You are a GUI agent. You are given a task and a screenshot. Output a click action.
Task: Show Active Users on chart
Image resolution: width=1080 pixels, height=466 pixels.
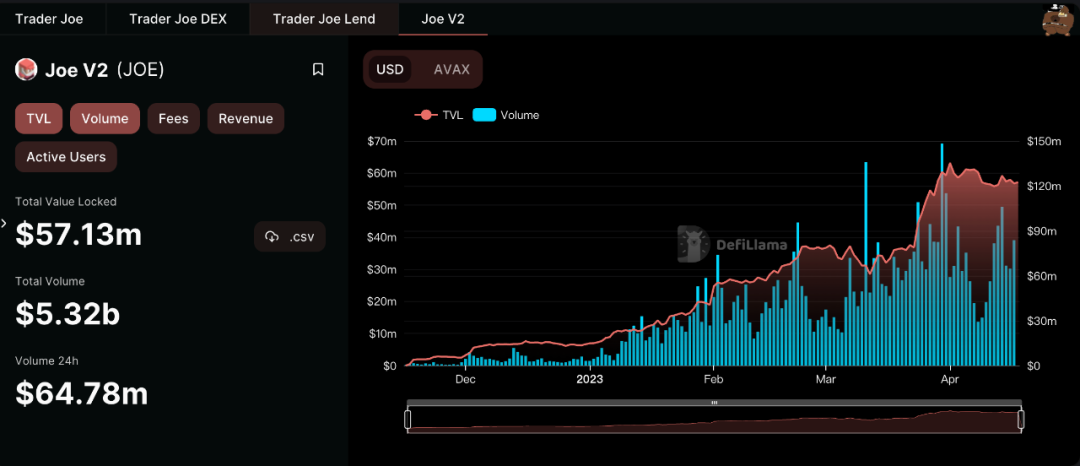pos(66,157)
